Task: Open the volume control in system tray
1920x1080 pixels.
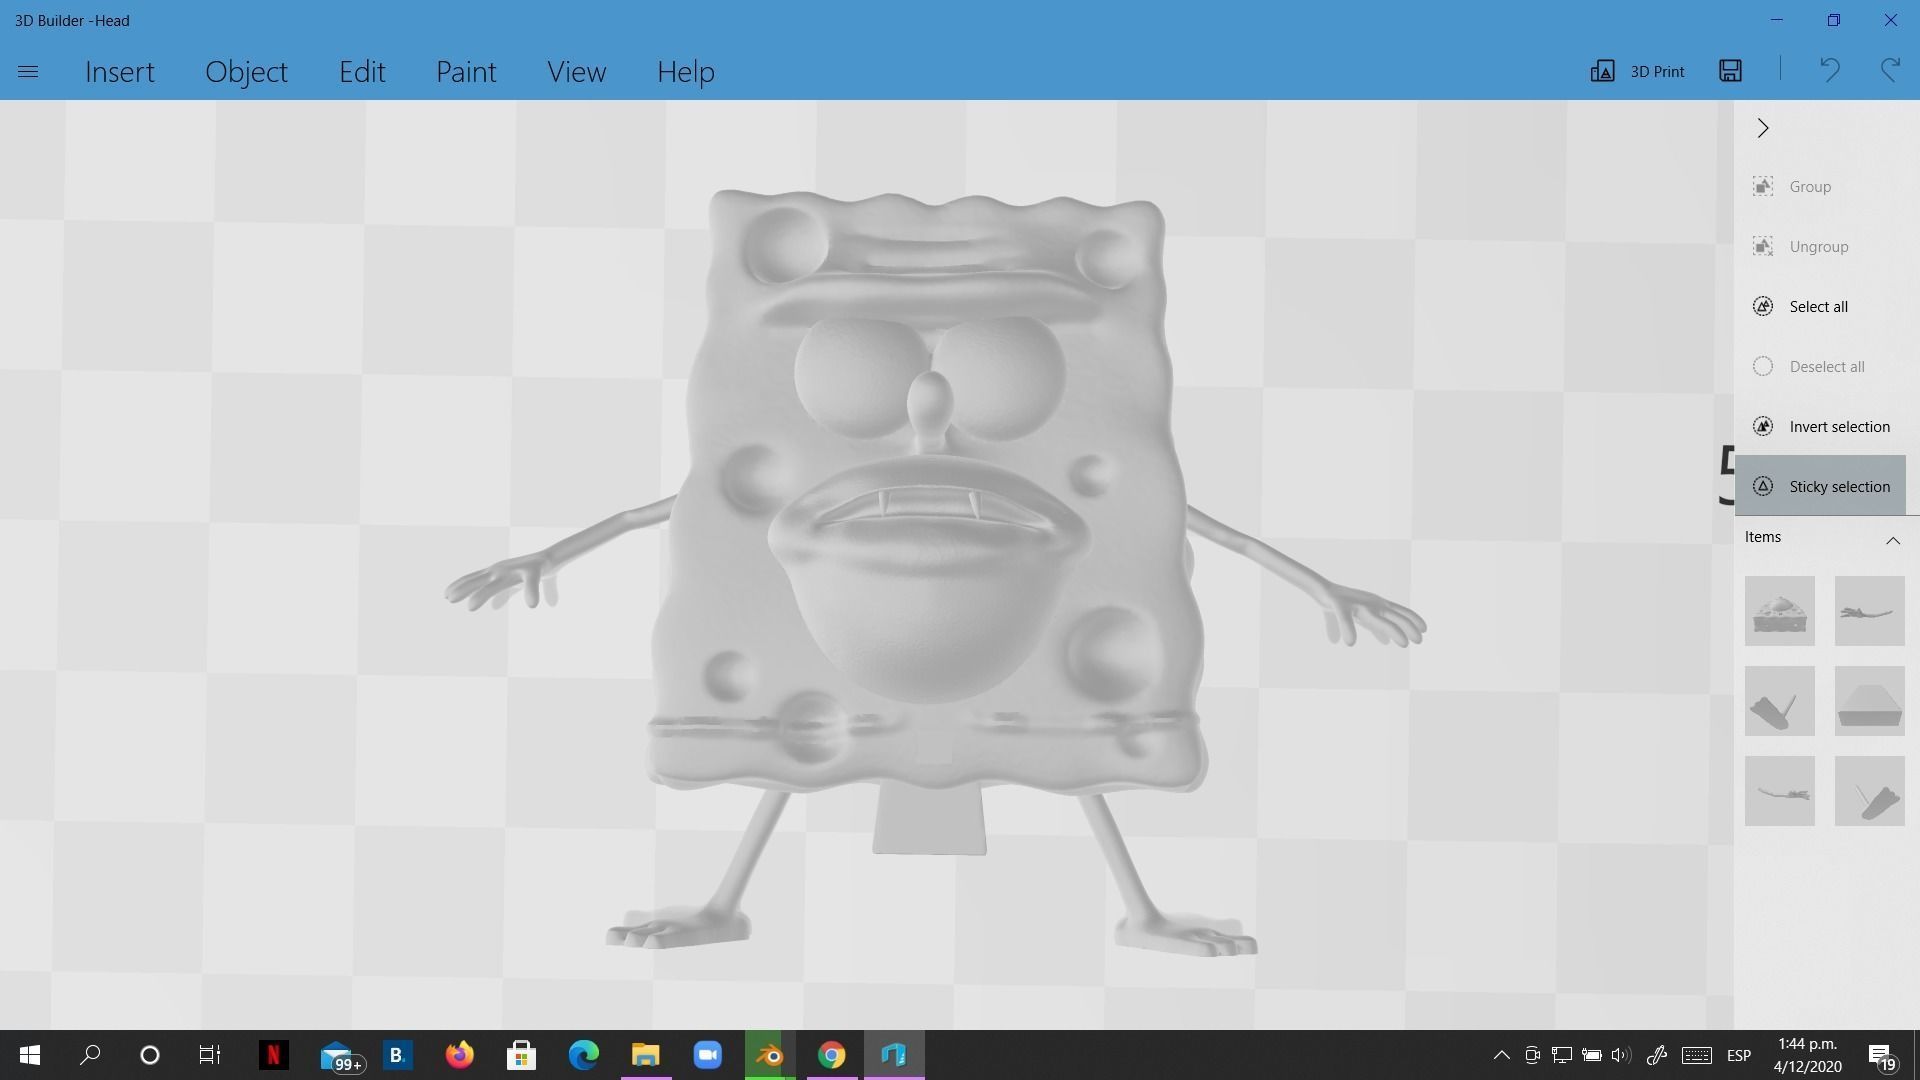Action: click(1621, 1055)
